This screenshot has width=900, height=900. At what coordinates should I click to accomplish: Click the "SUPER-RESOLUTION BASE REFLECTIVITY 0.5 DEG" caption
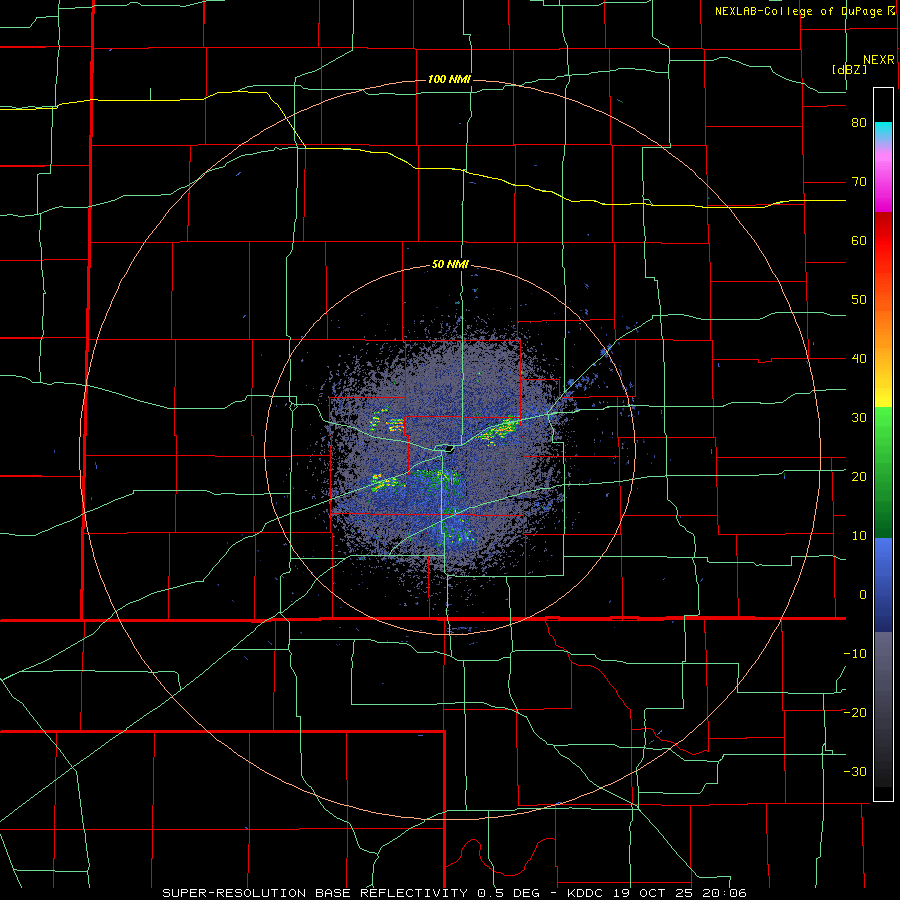point(351,893)
